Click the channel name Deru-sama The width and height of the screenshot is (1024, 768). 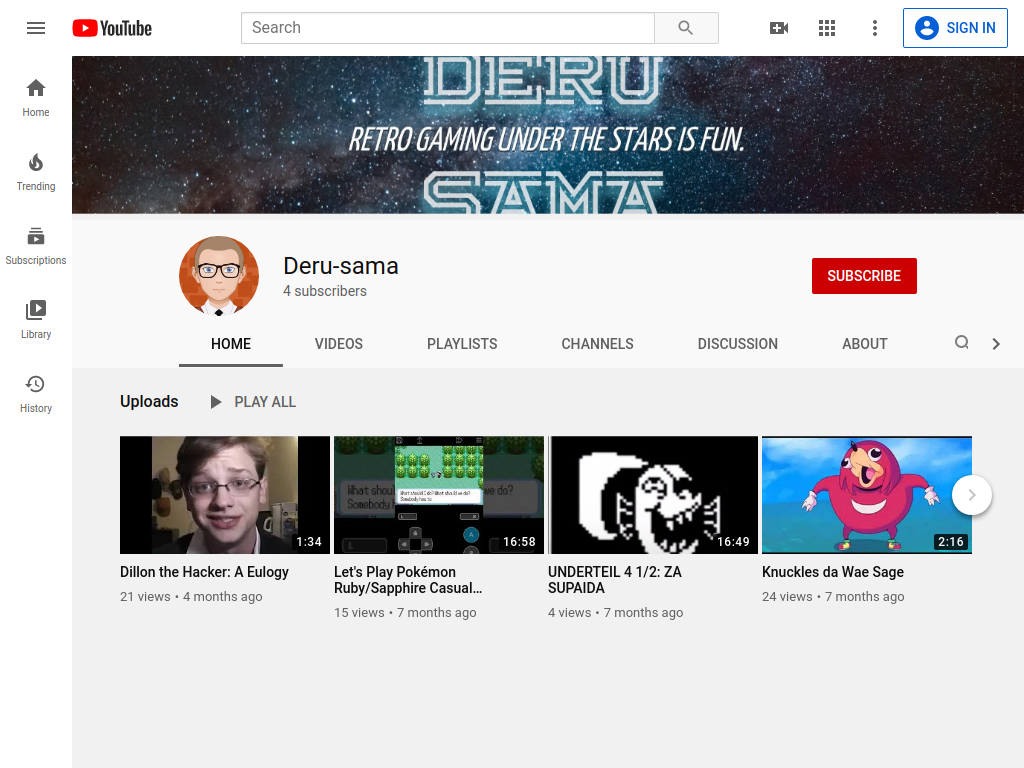(x=340, y=266)
